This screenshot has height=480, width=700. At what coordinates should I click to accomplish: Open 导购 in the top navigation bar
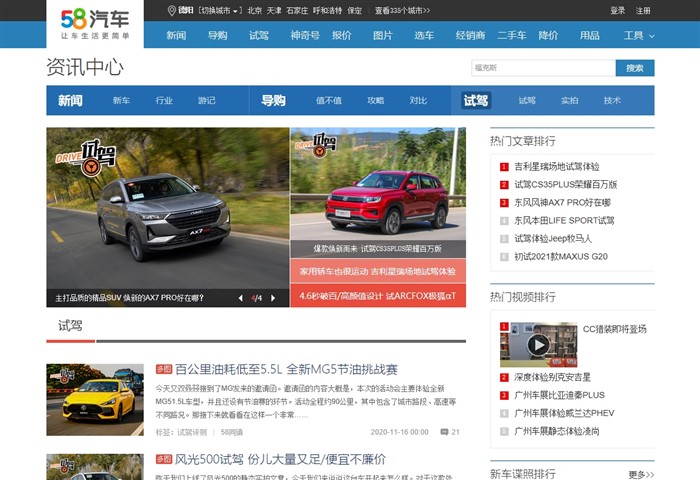pyautogui.click(x=217, y=35)
